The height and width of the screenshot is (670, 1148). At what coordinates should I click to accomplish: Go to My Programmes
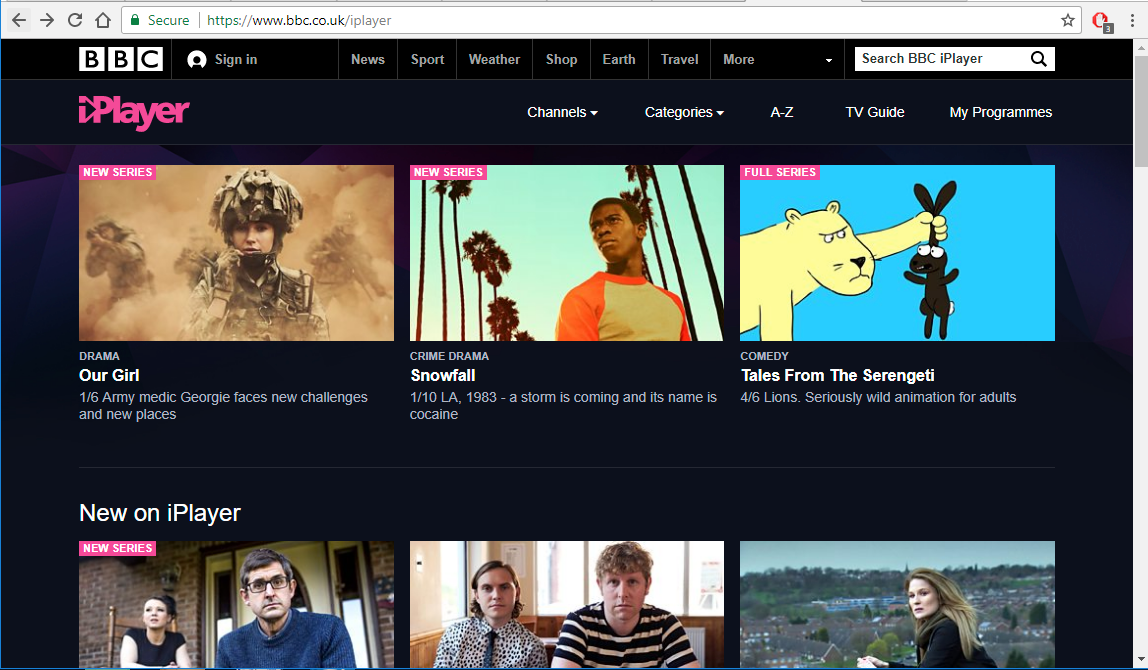tap(1001, 112)
